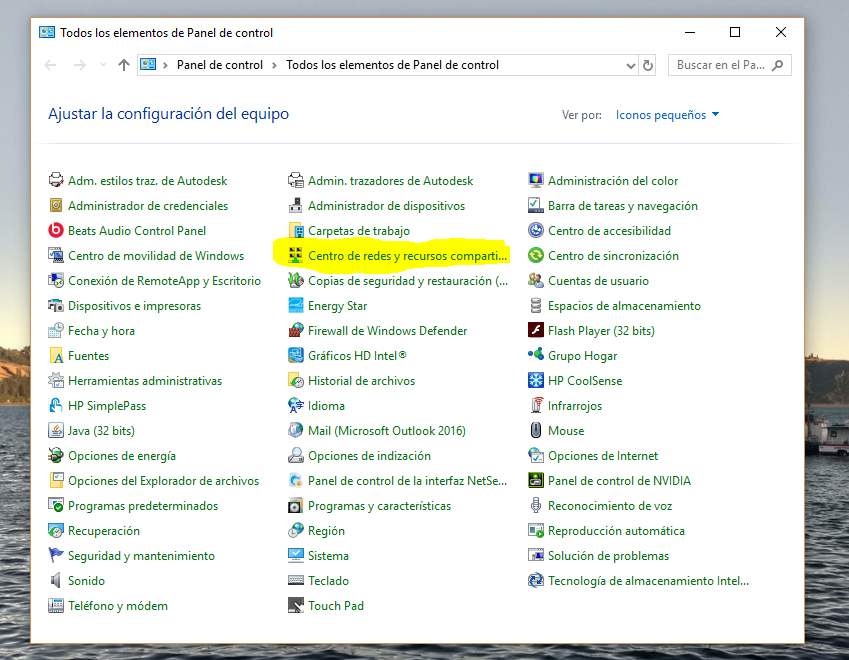Expand the chevron after Panel de control breadcrumb
849x660 pixels.
pyautogui.click(x=275, y=65)
